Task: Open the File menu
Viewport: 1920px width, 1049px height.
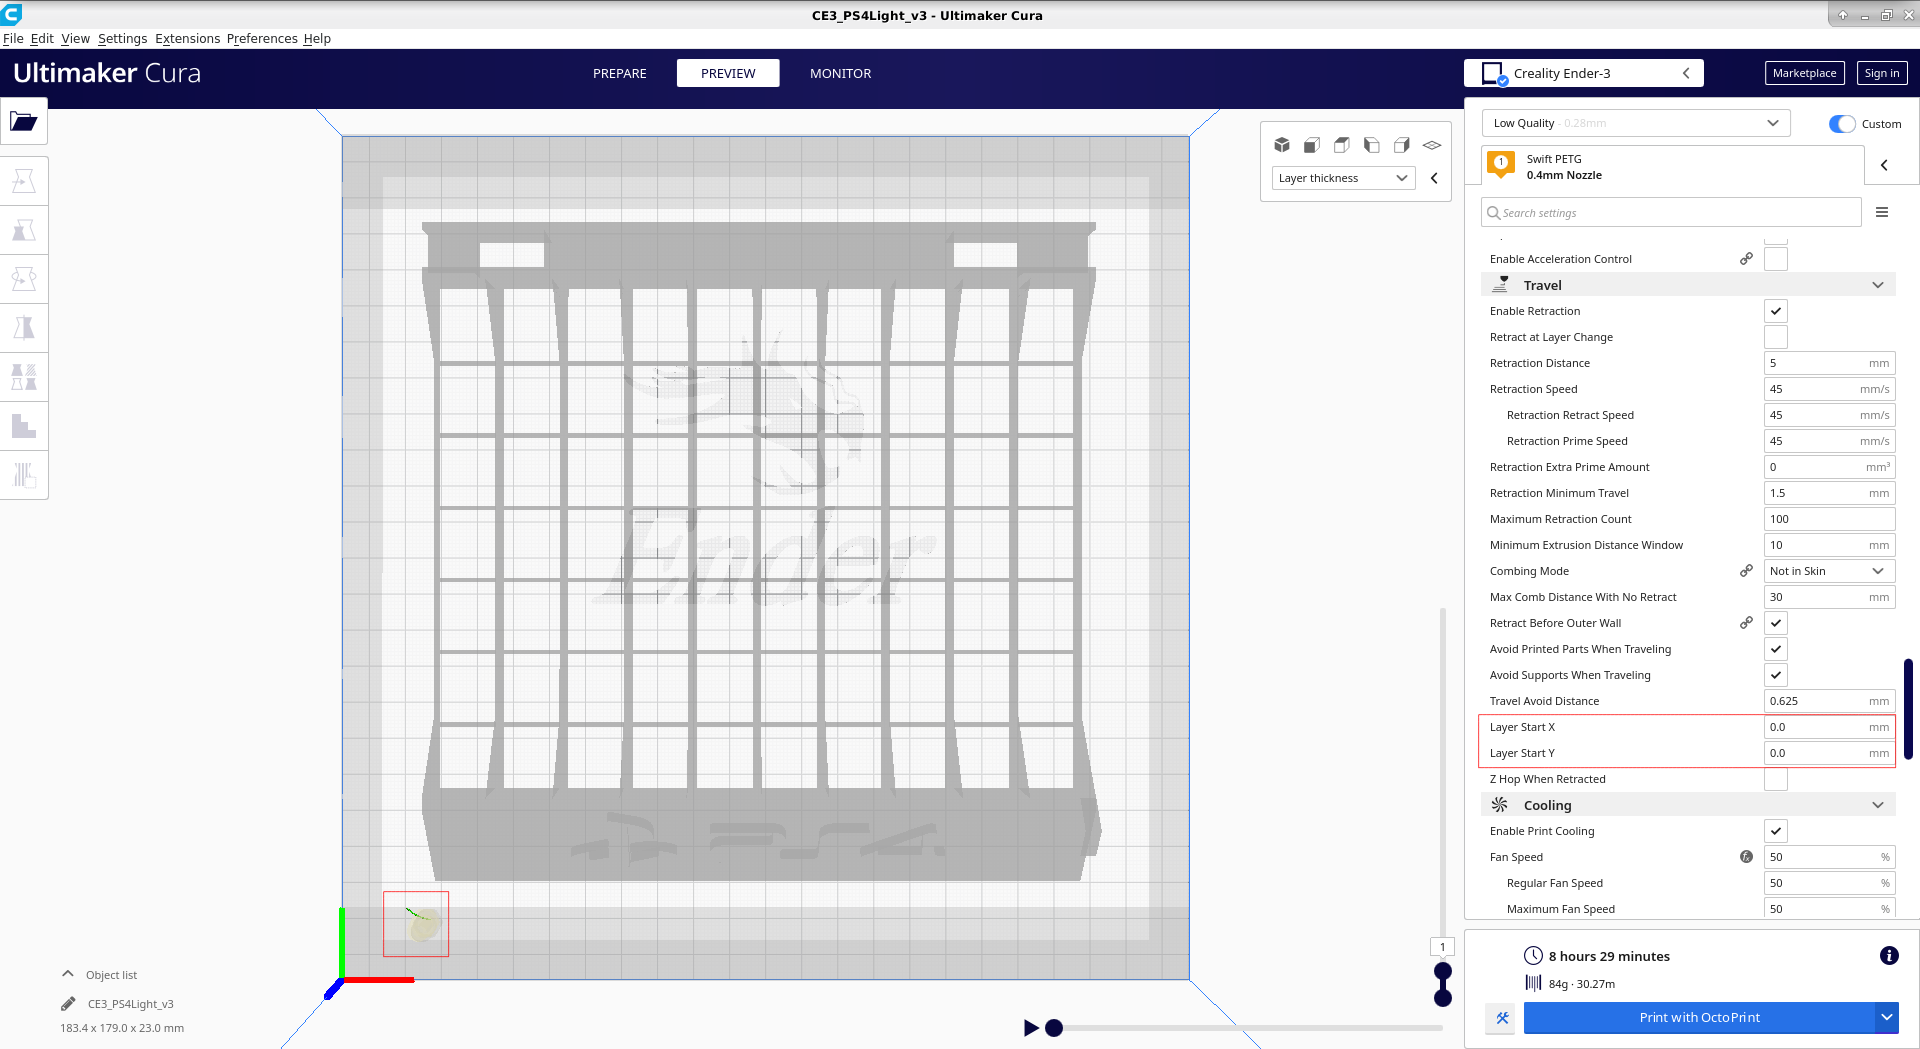Action: point(13,38)
